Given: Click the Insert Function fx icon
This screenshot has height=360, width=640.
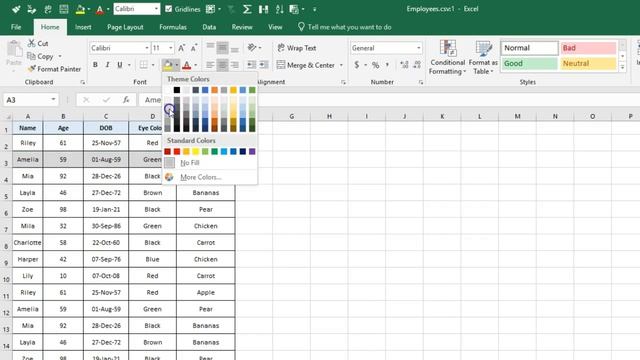Looking at the screenshot, I should [x=126, y=100].
